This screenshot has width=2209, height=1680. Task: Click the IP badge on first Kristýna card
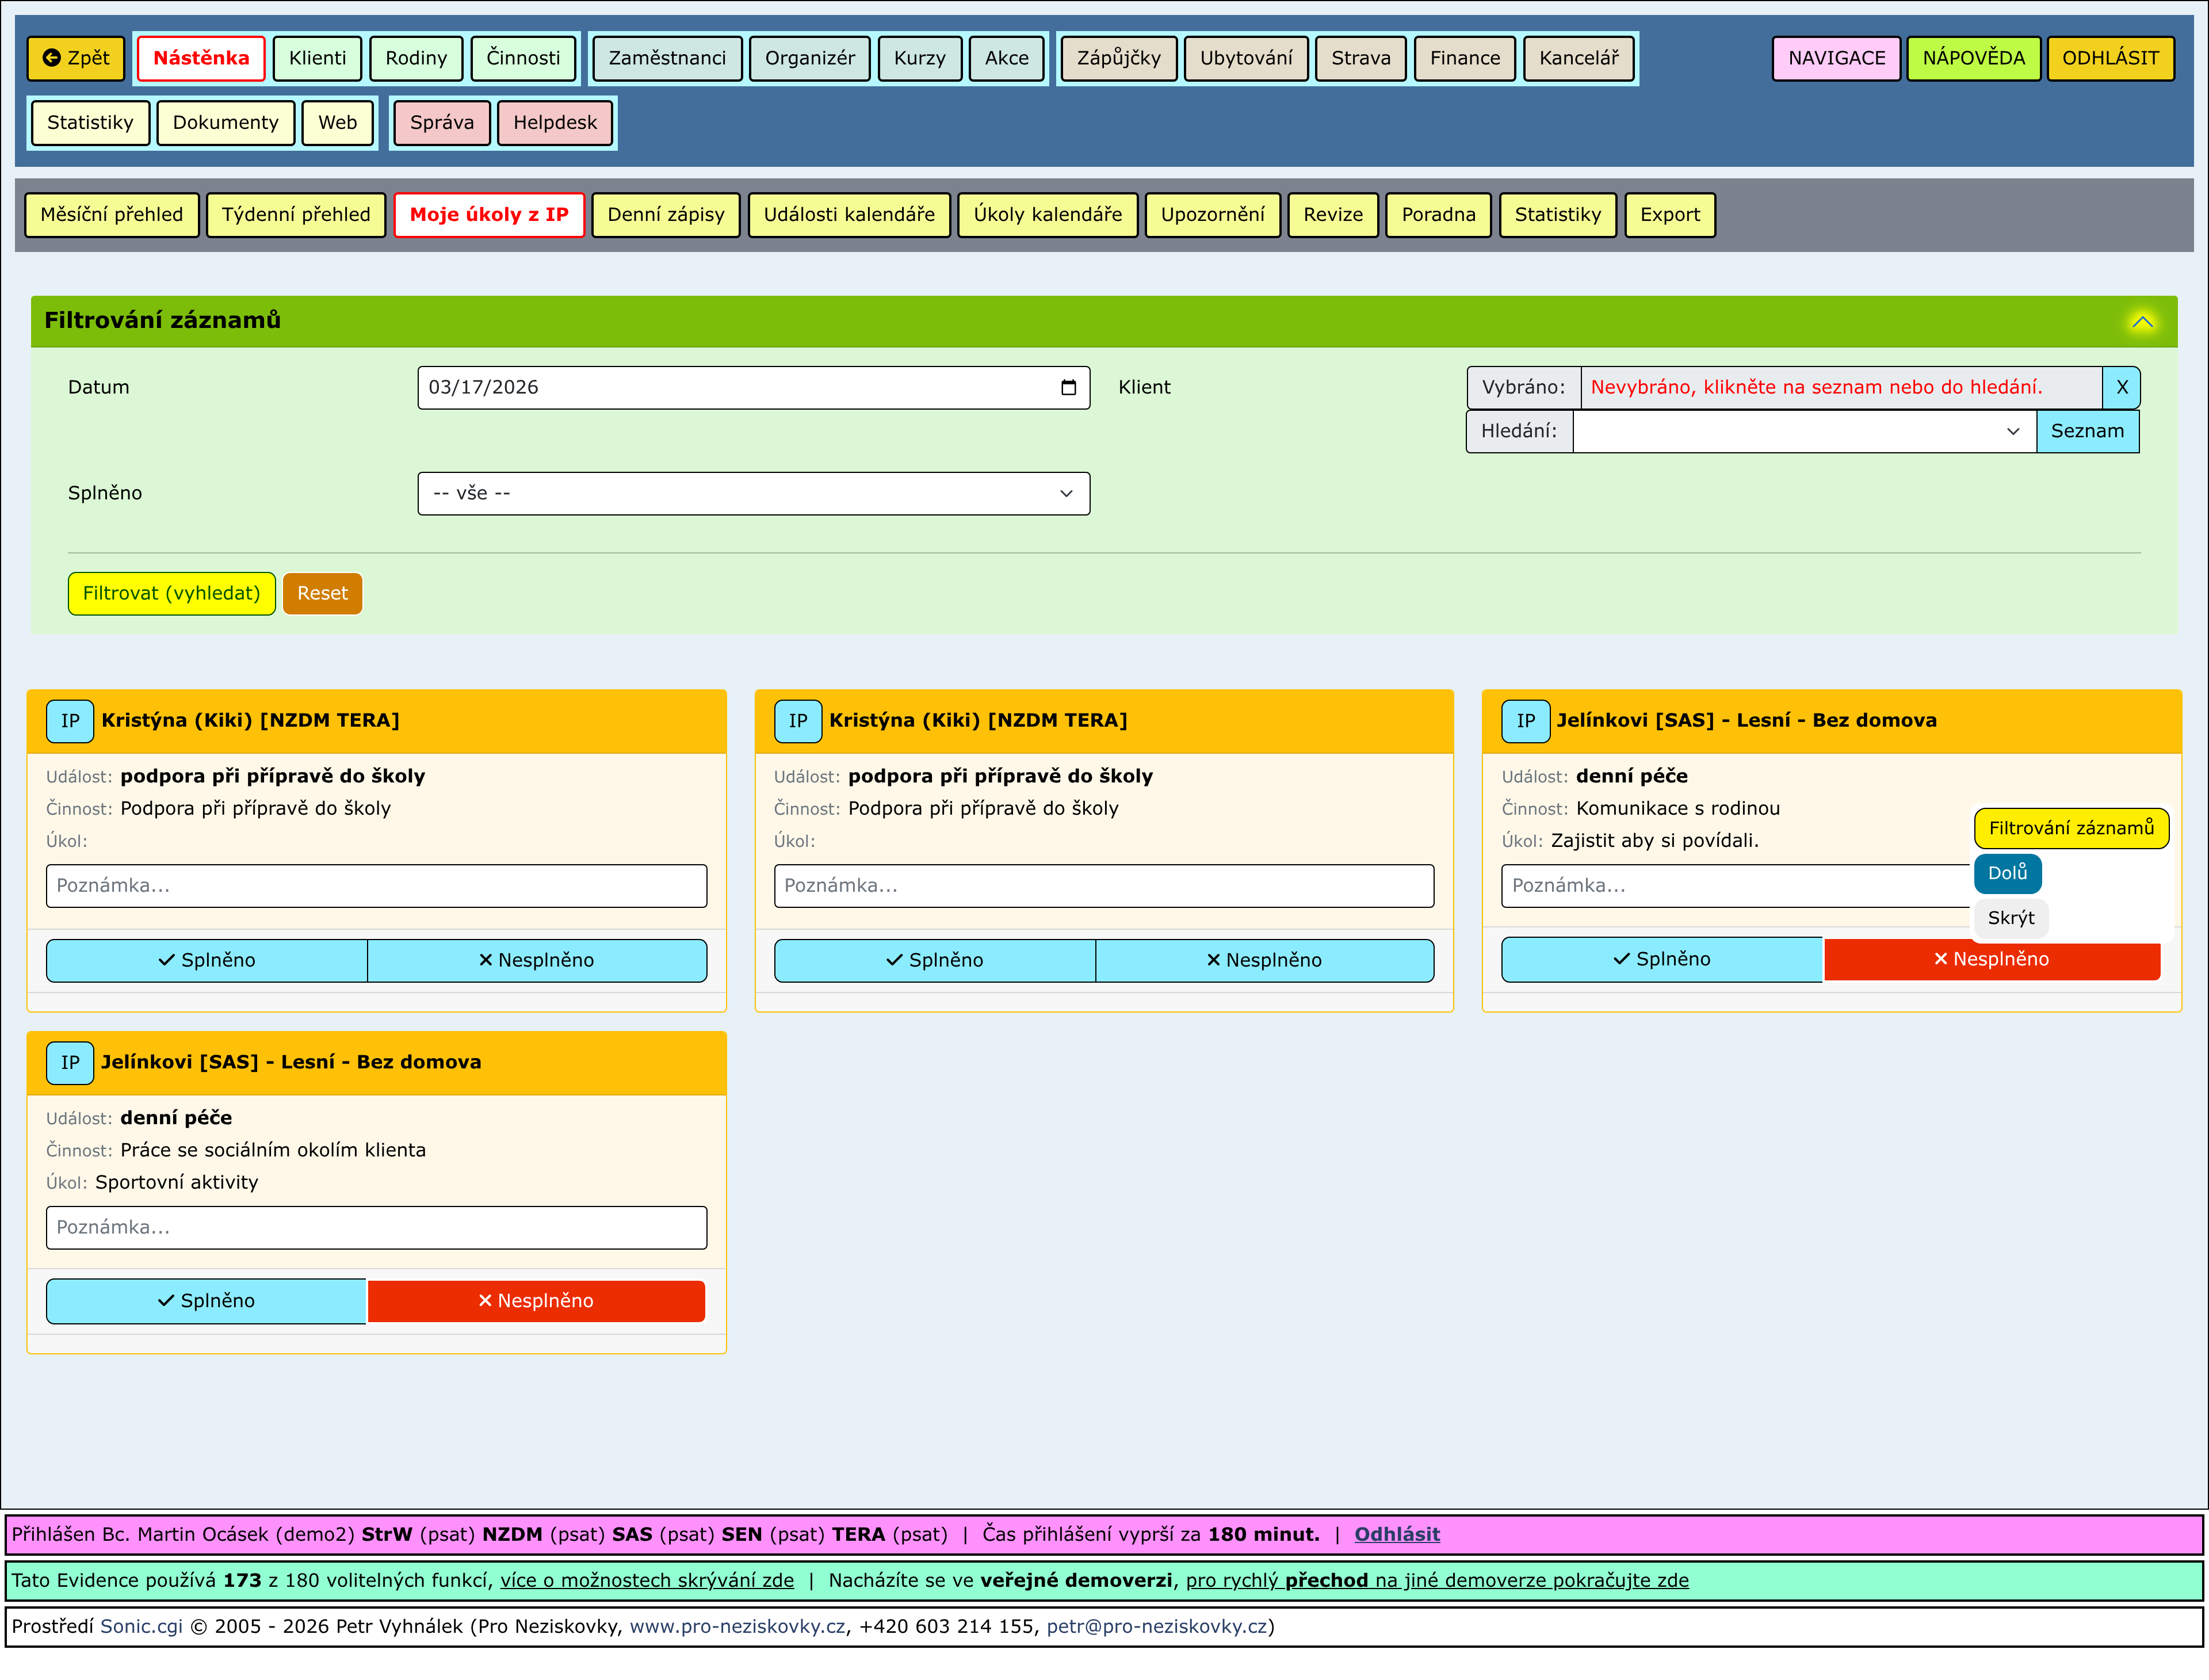pyautogui.click(x=70, y=721)
